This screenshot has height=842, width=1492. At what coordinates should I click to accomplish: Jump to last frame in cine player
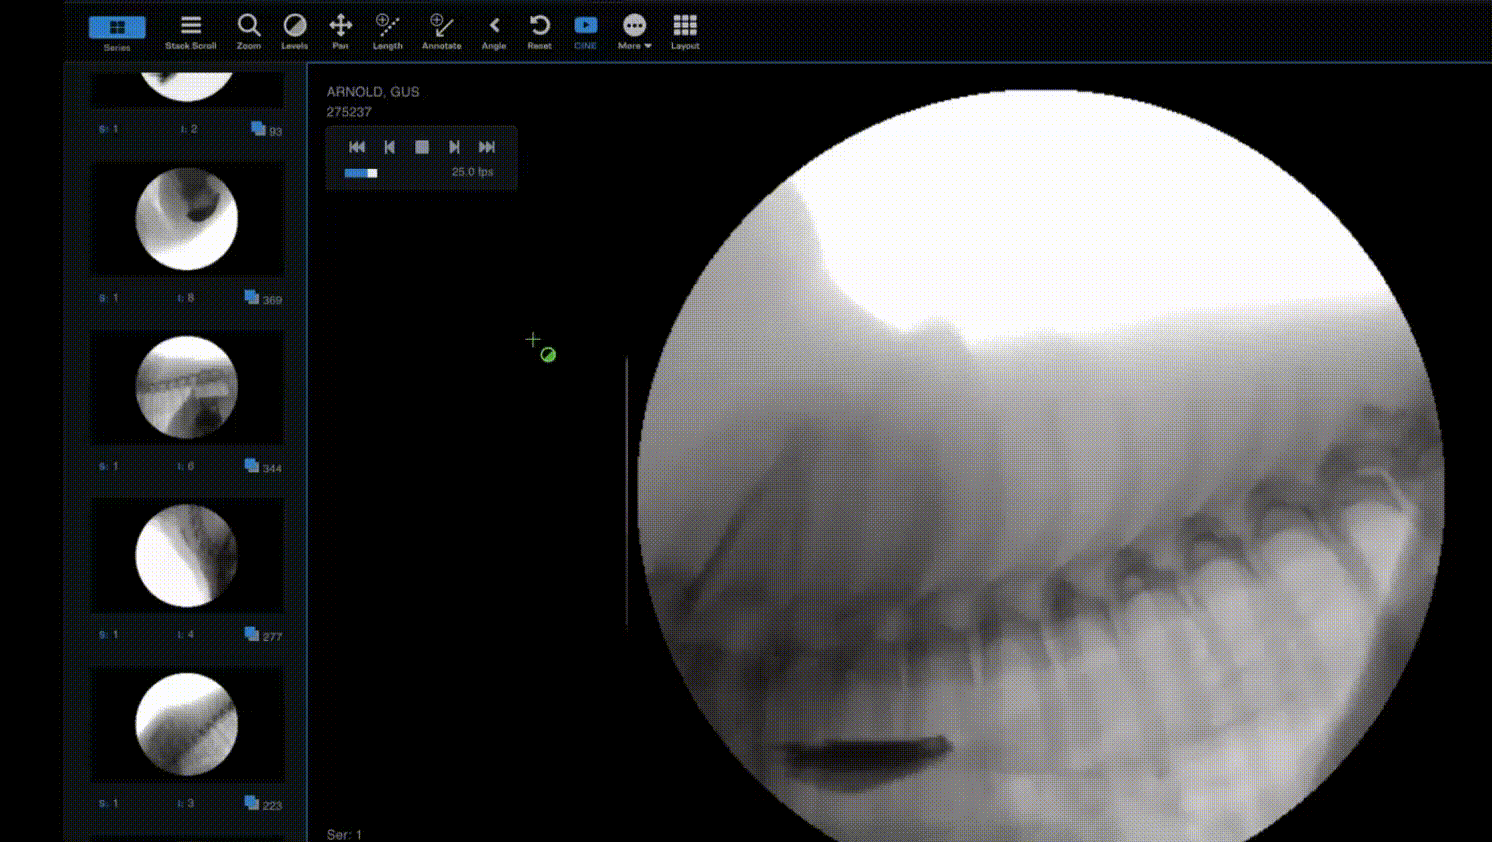click(487, 147)
